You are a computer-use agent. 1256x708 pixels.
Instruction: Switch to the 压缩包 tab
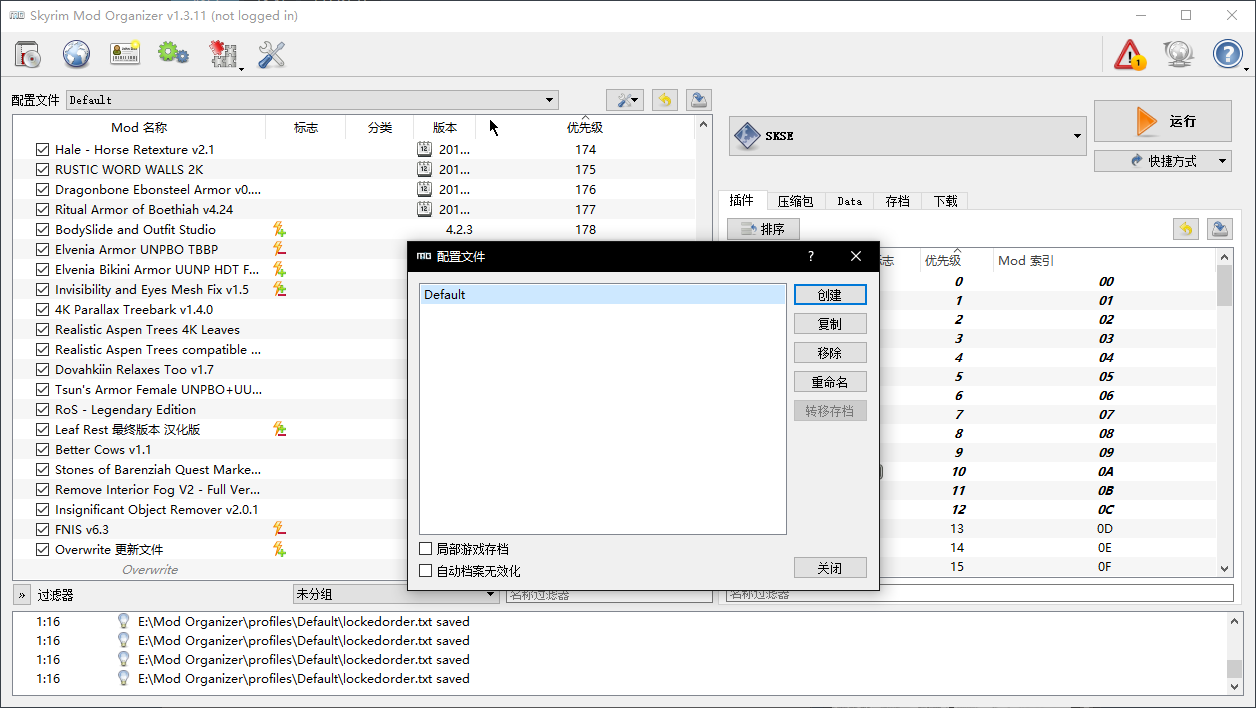point(796,201)
